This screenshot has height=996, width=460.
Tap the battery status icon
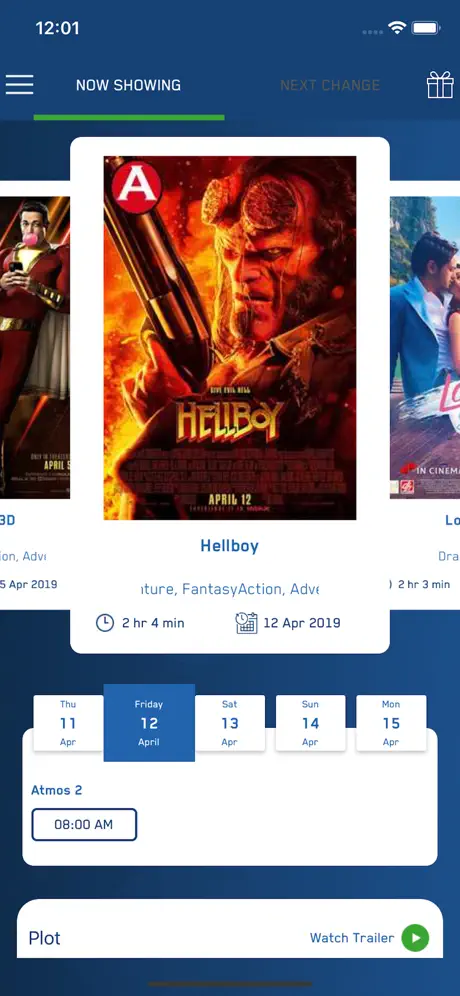pos(426,28)
